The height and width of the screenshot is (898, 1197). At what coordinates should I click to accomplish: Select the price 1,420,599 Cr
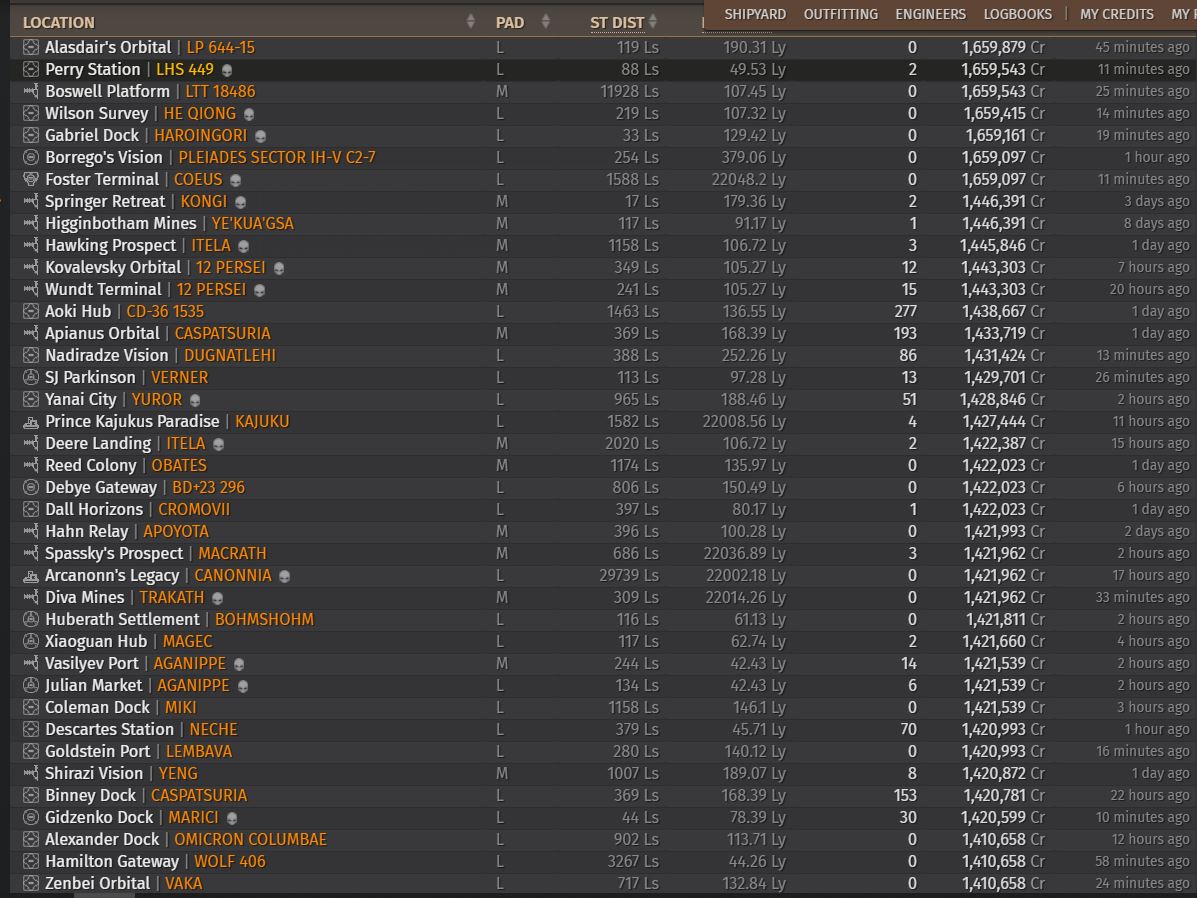(x=1004, y=817)
